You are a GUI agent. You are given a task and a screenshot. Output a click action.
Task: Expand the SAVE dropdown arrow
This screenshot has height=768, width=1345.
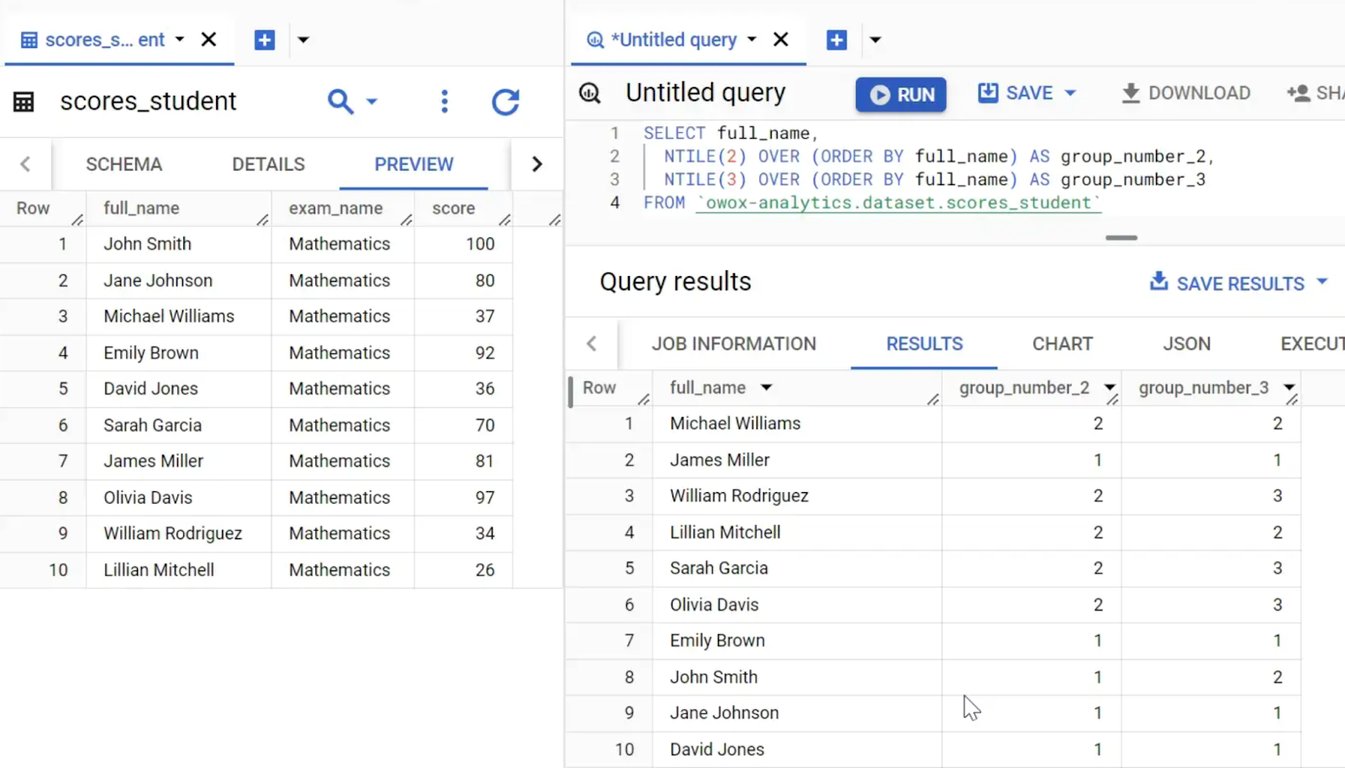tap(1070, 93)
